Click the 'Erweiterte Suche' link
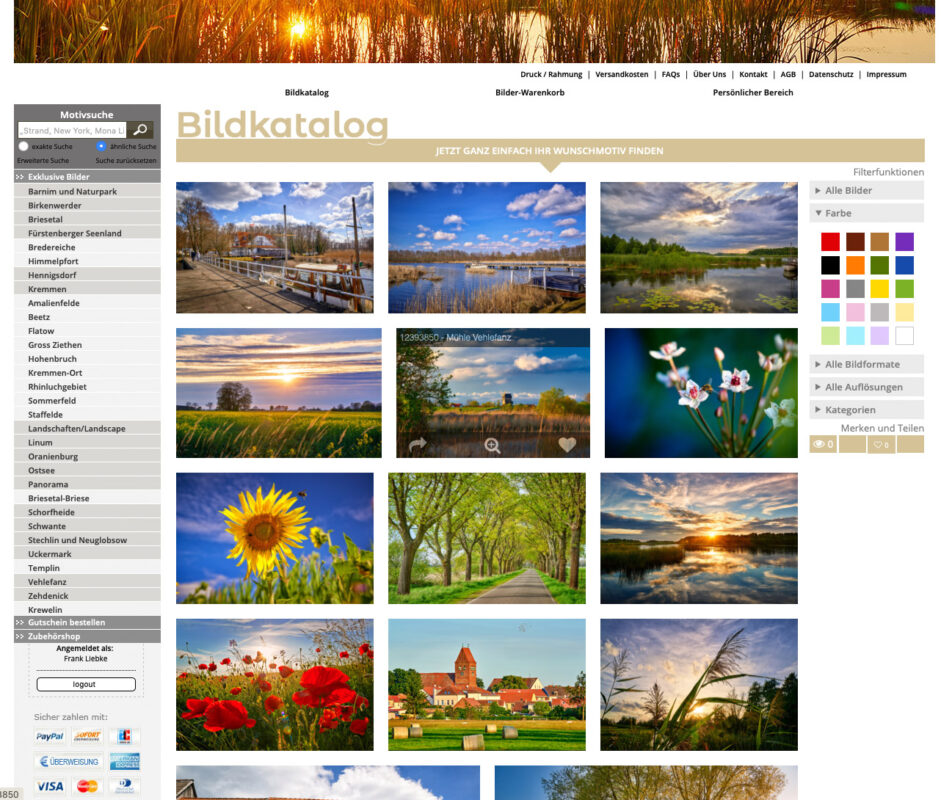 pyautogui.click(x=43, y=161)
